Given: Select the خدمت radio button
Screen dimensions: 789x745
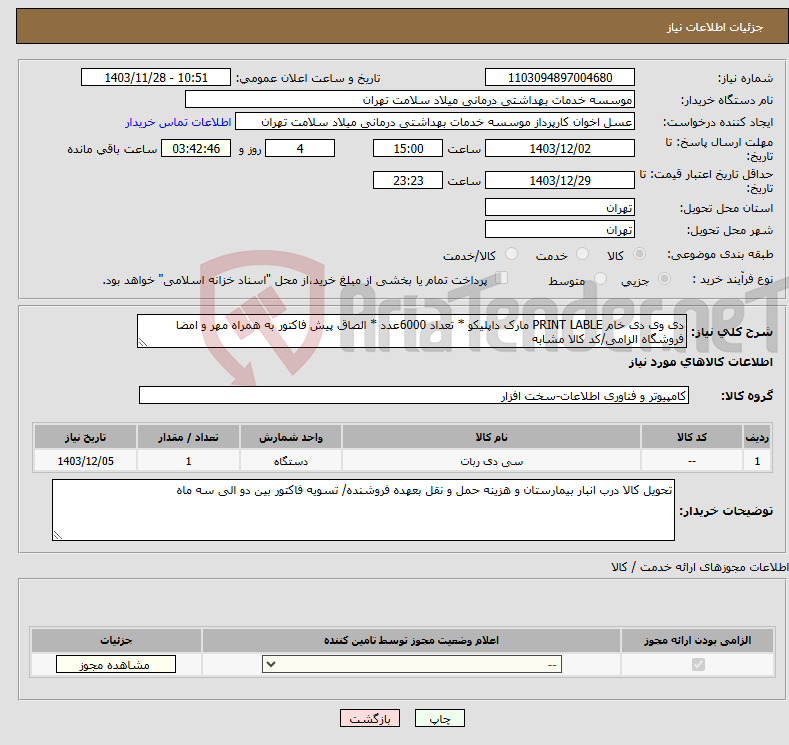Looking at the screenshot, I should [582, 255].
